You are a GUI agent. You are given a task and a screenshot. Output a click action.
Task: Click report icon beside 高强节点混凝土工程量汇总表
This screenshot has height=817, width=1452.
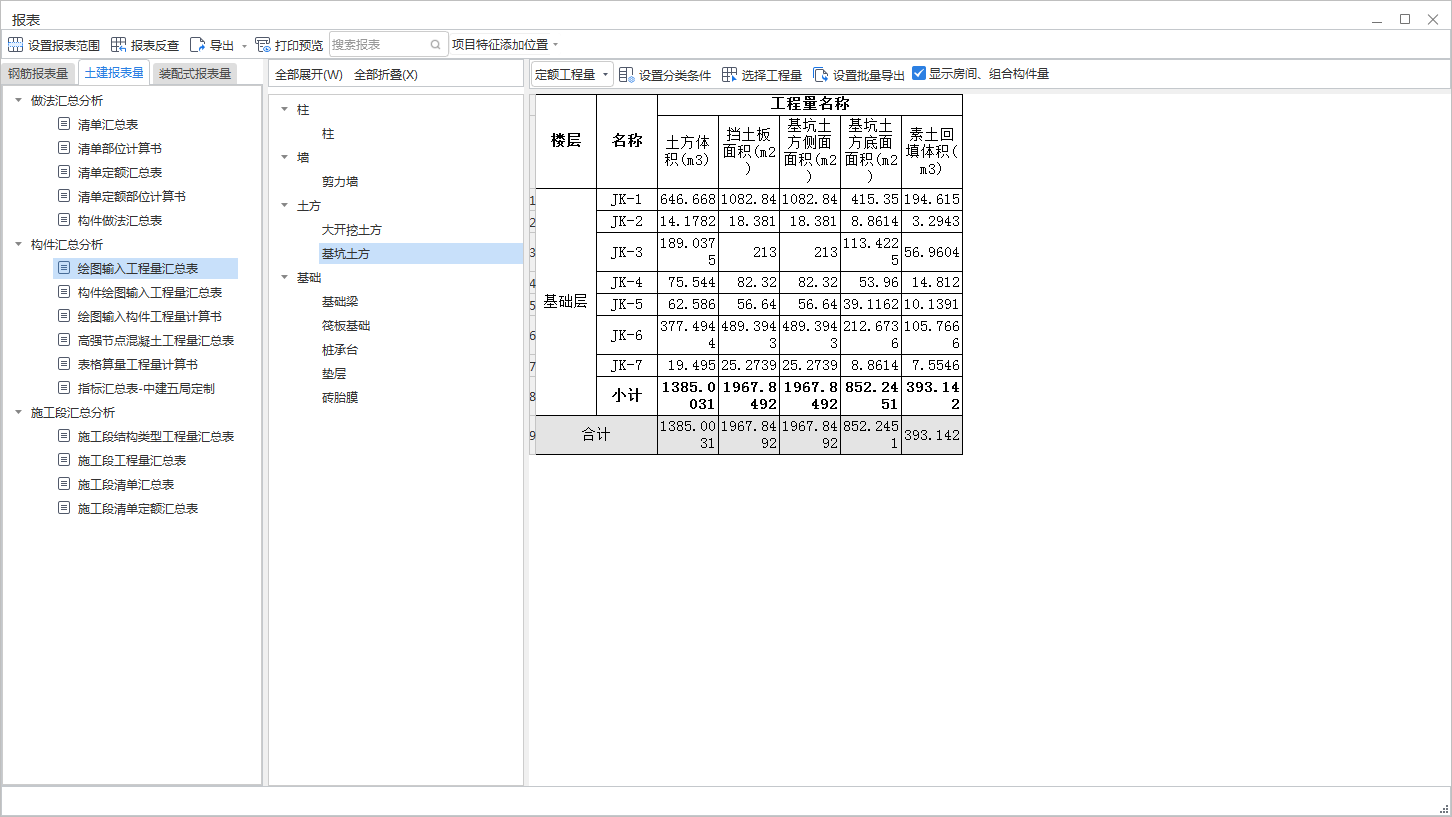pyautogui.click(x=64, y=340)
